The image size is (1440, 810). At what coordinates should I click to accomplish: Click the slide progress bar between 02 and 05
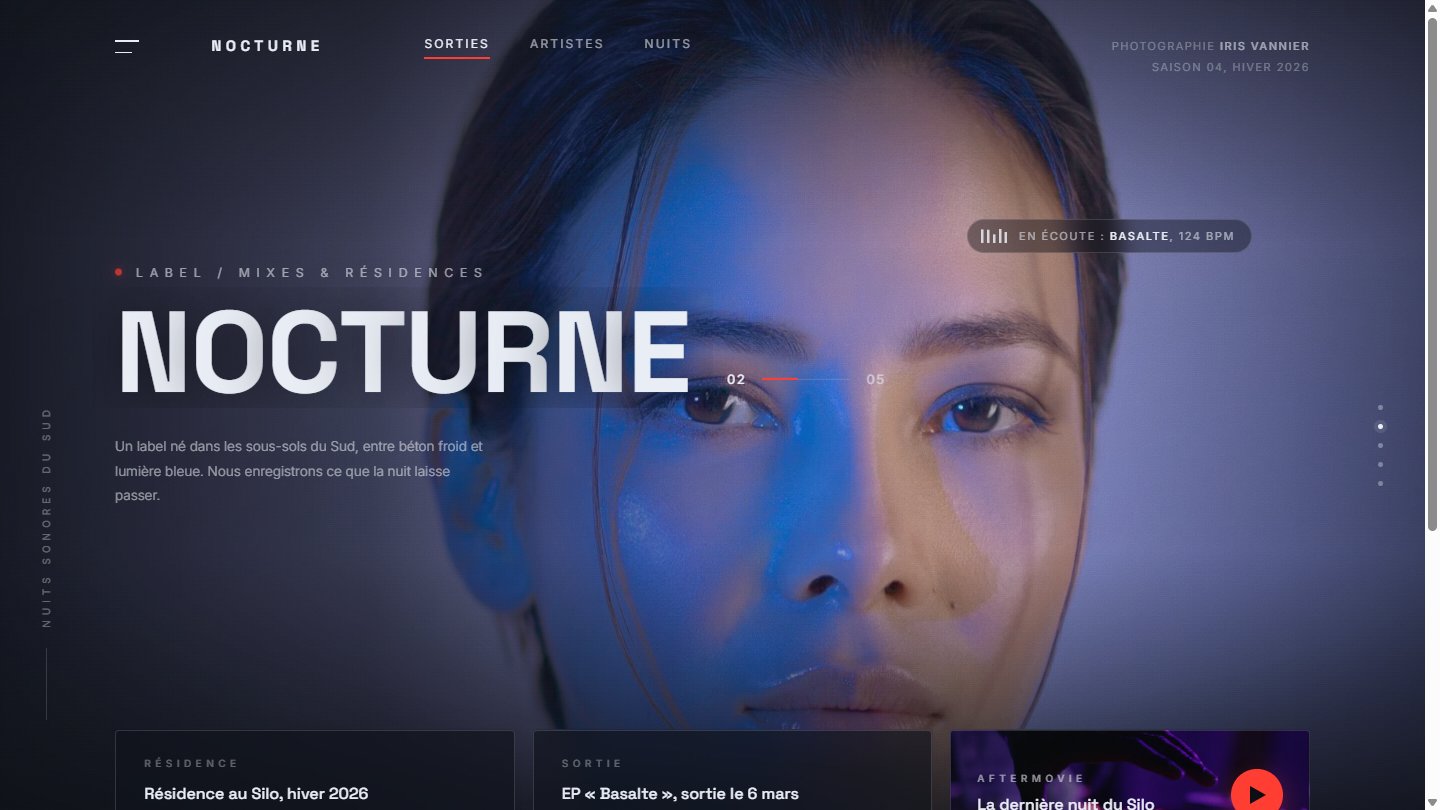coord(806,379)
